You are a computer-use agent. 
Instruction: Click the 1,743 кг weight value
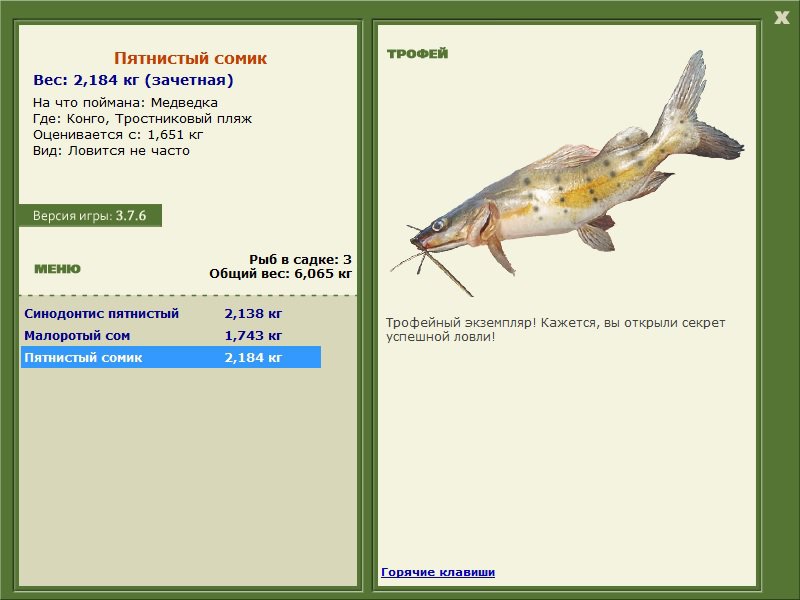[x=253, y=335]
